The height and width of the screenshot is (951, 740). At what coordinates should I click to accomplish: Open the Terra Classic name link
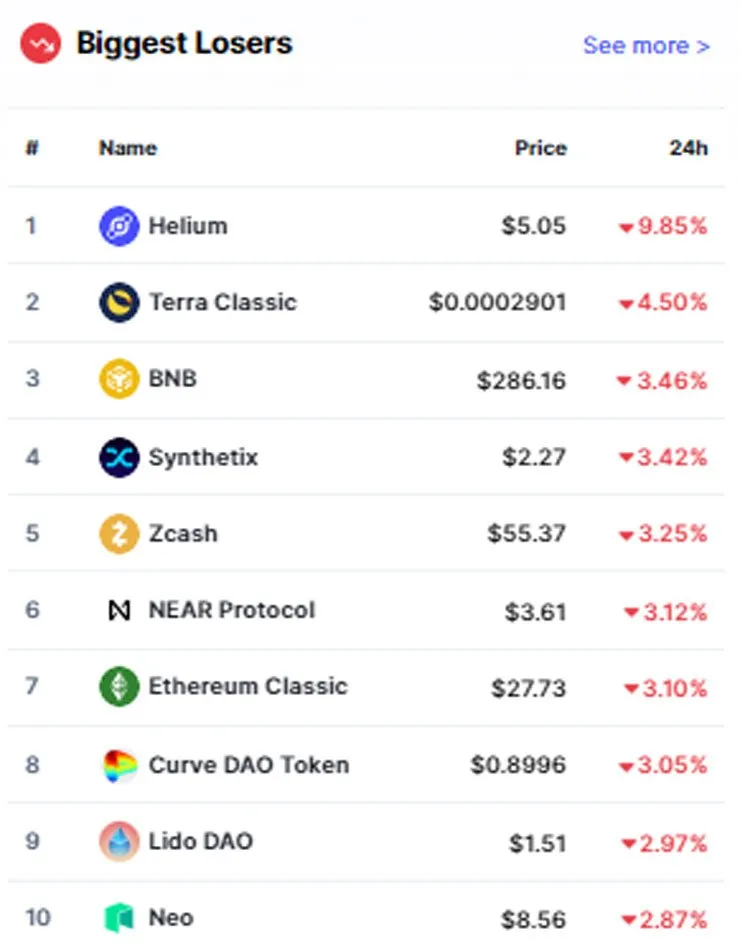tap(223, 302)
